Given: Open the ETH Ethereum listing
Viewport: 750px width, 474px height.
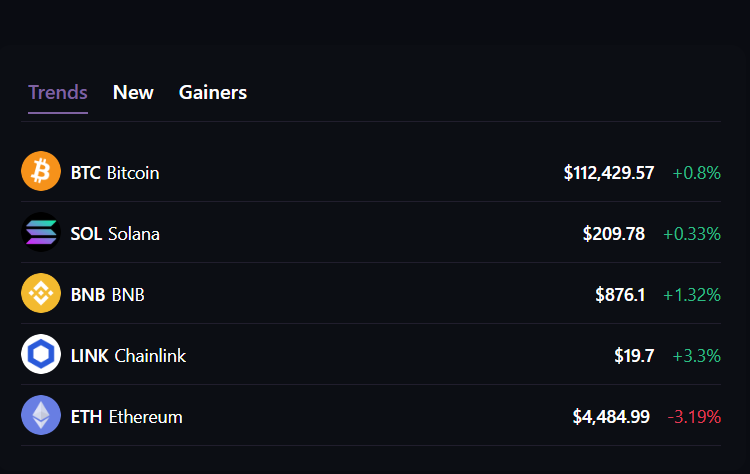Looking at the screenshot, I should (127, 417).
